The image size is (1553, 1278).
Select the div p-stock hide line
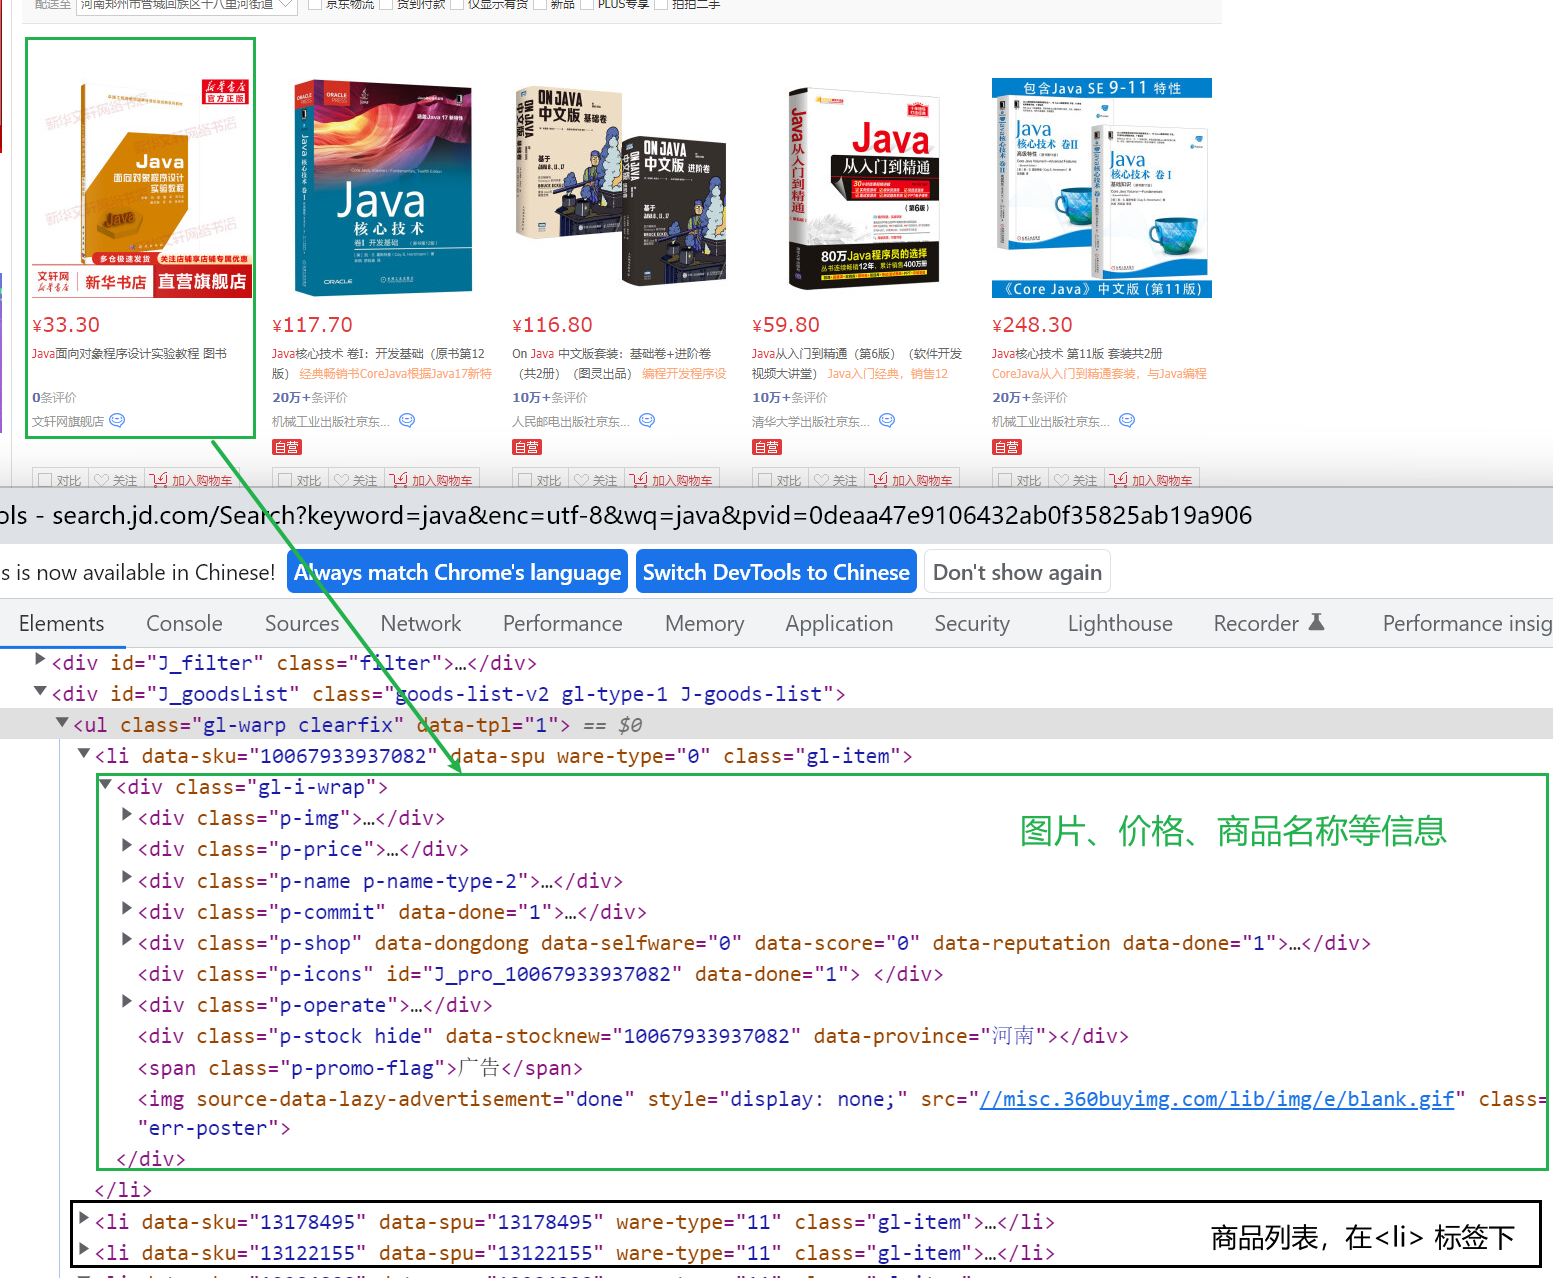(633, 1036)
